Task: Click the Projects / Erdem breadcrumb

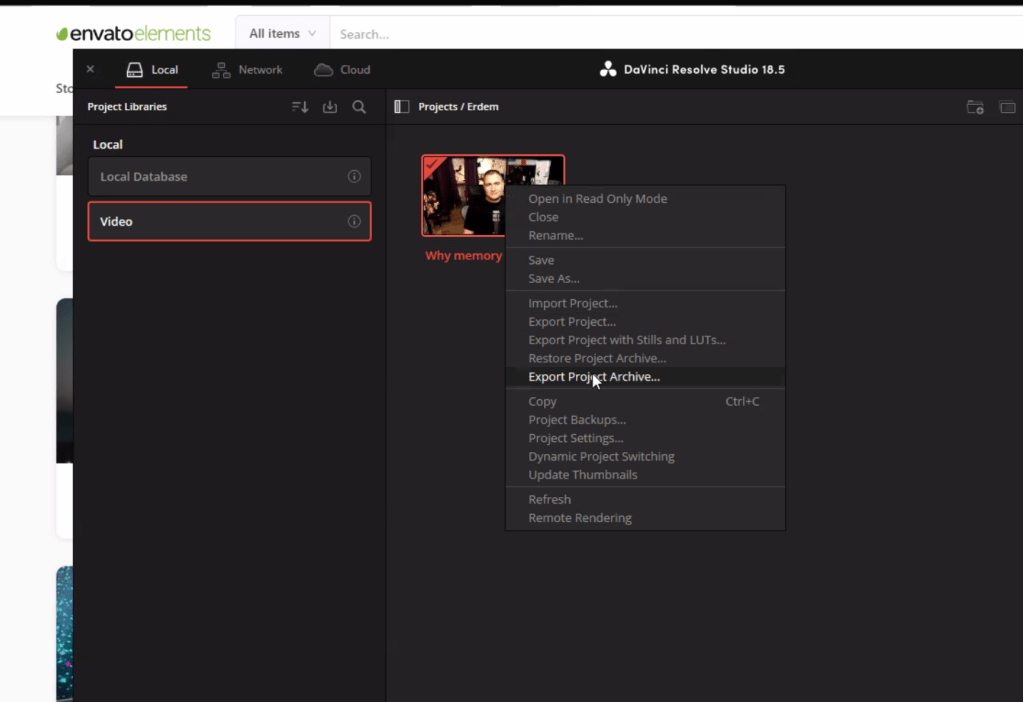Action: pyautogui.click(x=458, y=106)
